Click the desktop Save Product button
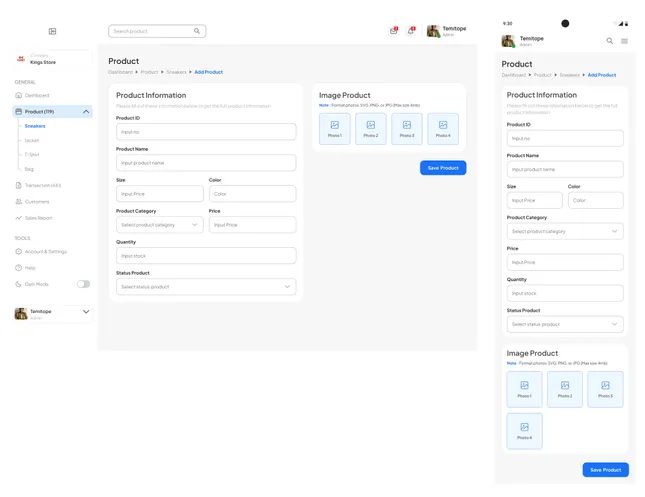 [x=442, y=168]
